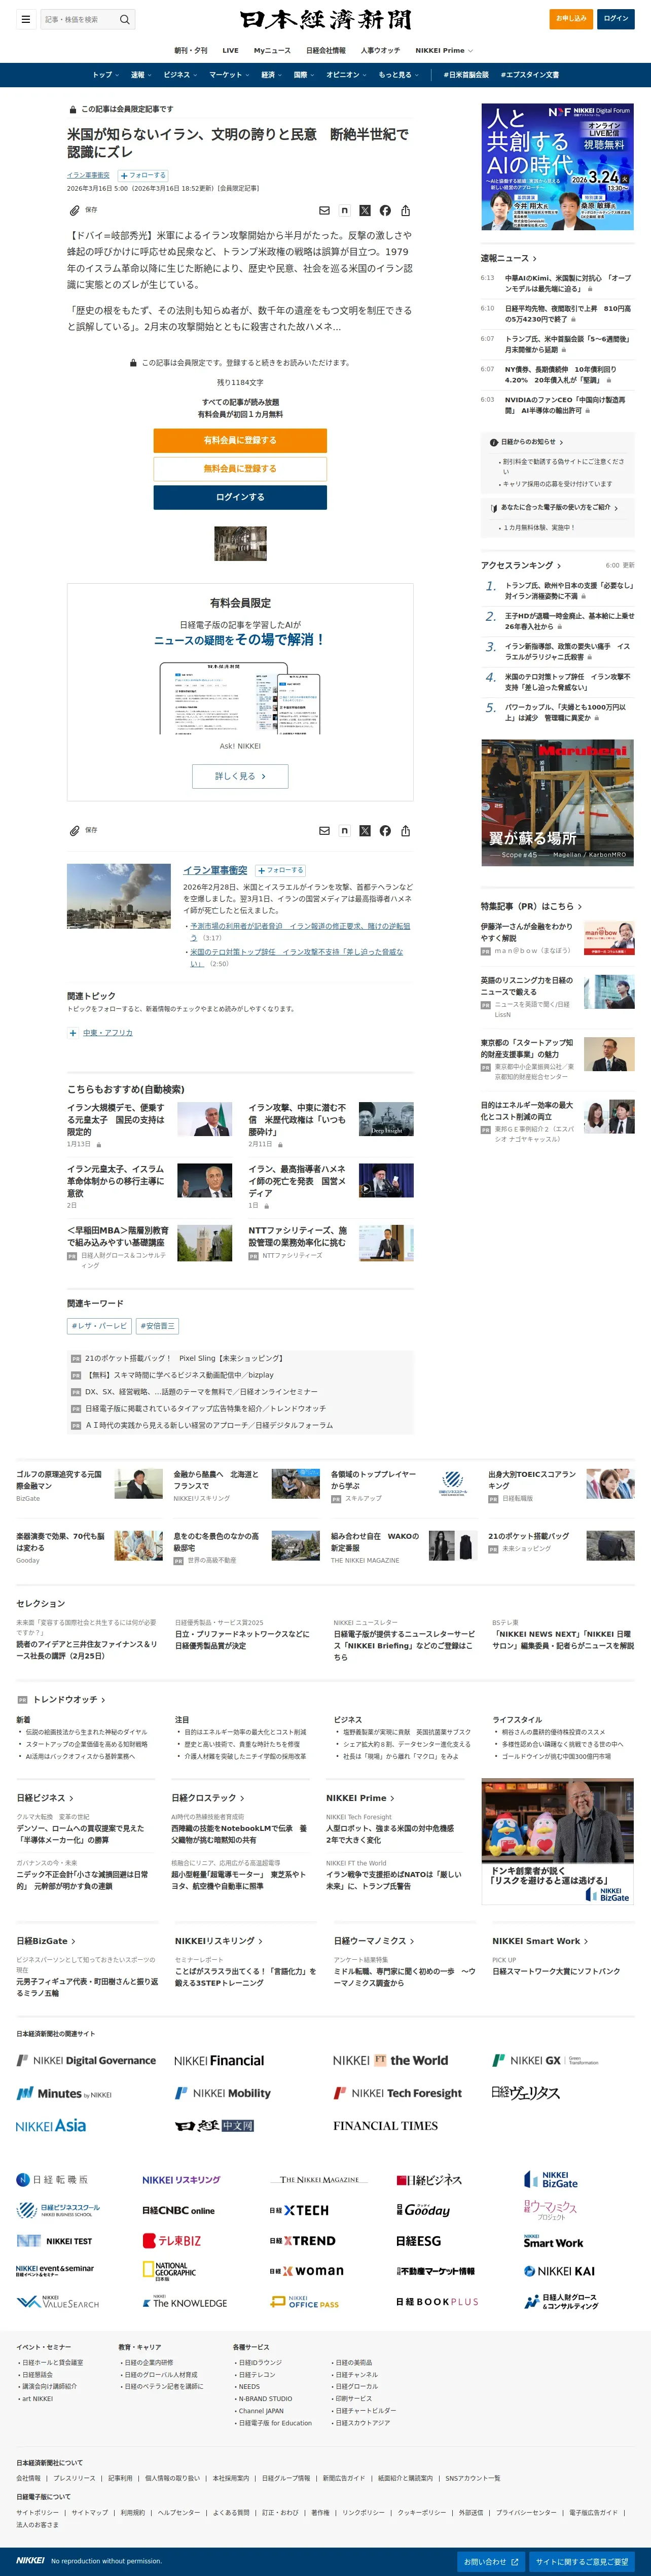
Task: Open the Myニュース tab
Action: point(272,50)
